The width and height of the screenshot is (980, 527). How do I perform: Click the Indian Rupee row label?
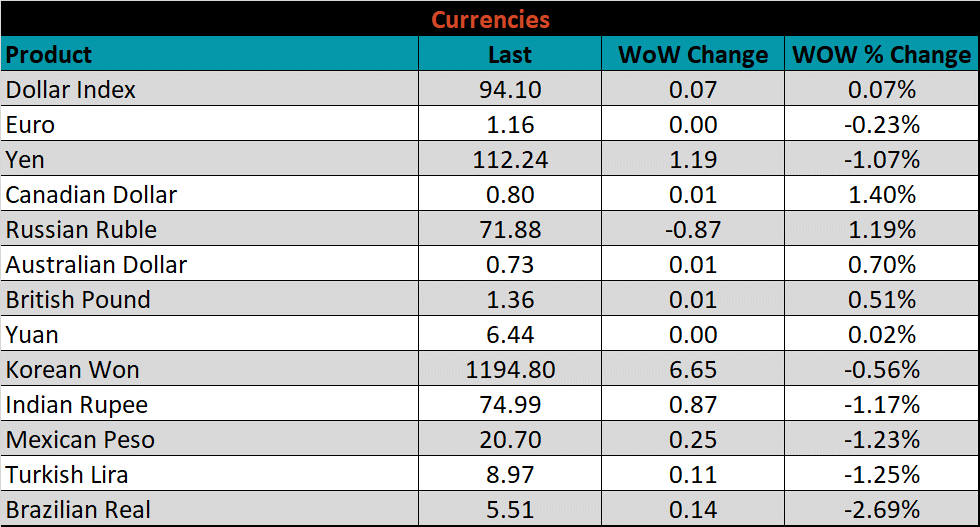77,405
